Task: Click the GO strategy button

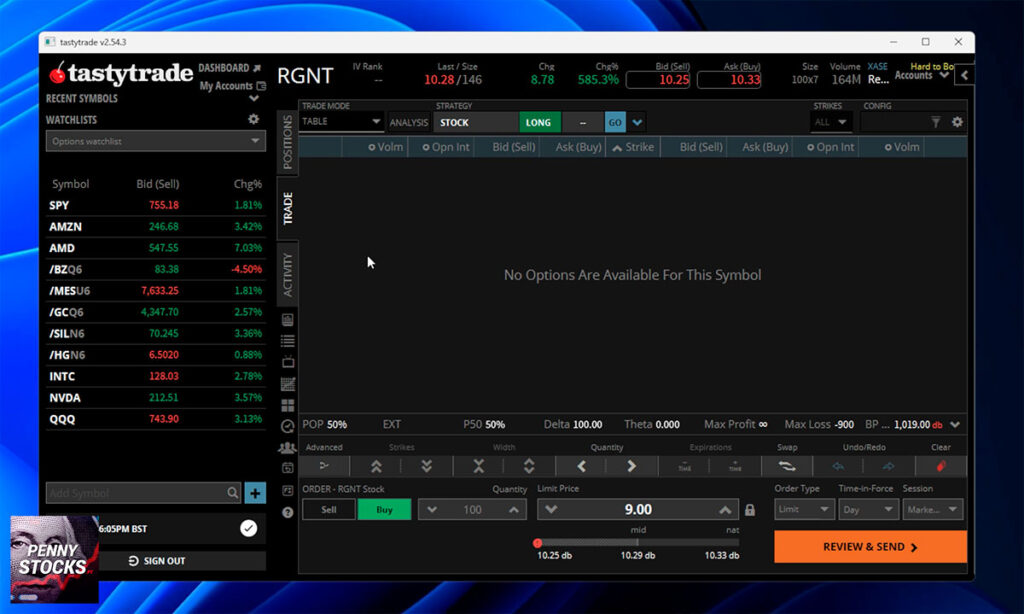Action: [x=615, y=122]
